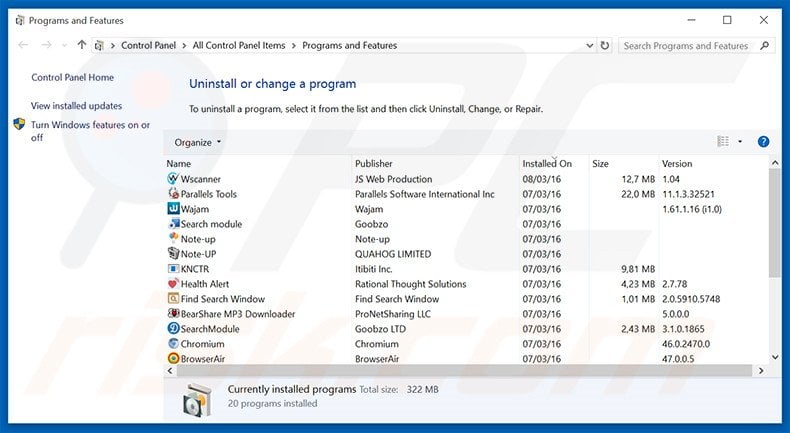Image resolution: width=790 pixels, height=433 pixels.
Task: Open the recent locations dropdown arrow
Action: [x=64, y=45]
